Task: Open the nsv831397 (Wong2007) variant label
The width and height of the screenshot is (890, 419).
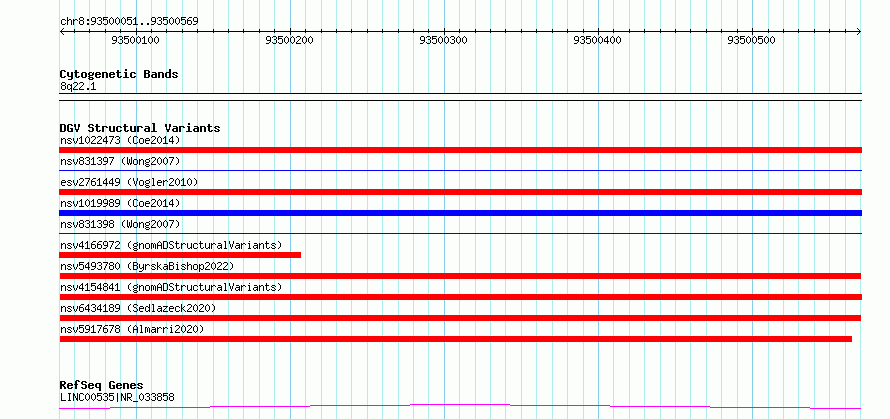Action: click(x=120, y=161)
